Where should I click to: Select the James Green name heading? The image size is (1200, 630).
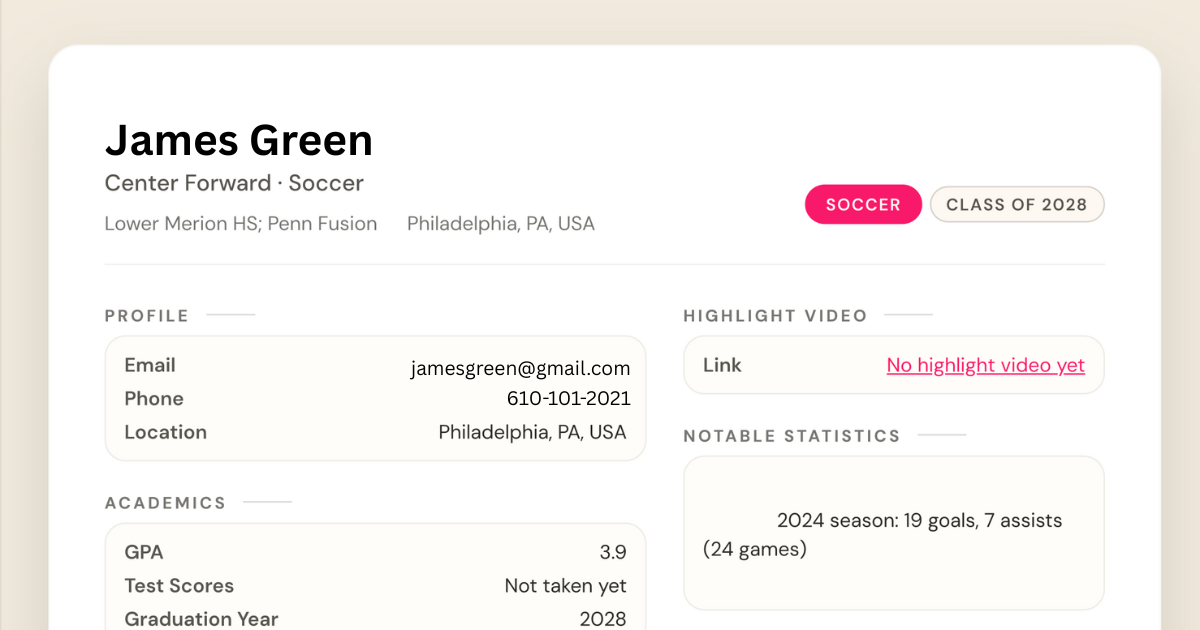tap(239, 140)
